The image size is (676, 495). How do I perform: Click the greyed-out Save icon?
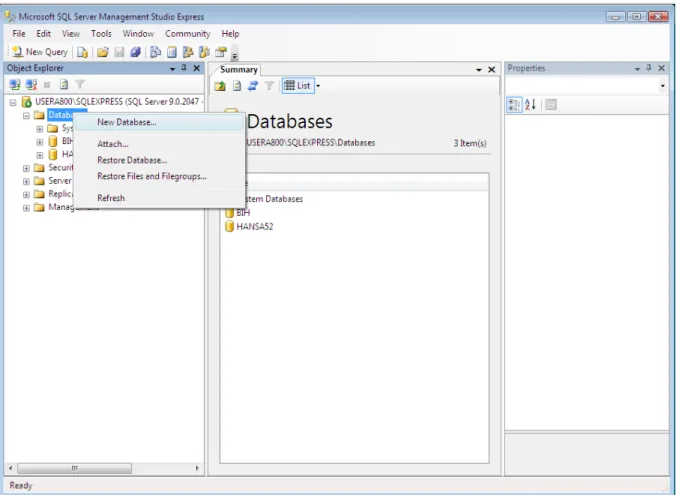[119, 52]
